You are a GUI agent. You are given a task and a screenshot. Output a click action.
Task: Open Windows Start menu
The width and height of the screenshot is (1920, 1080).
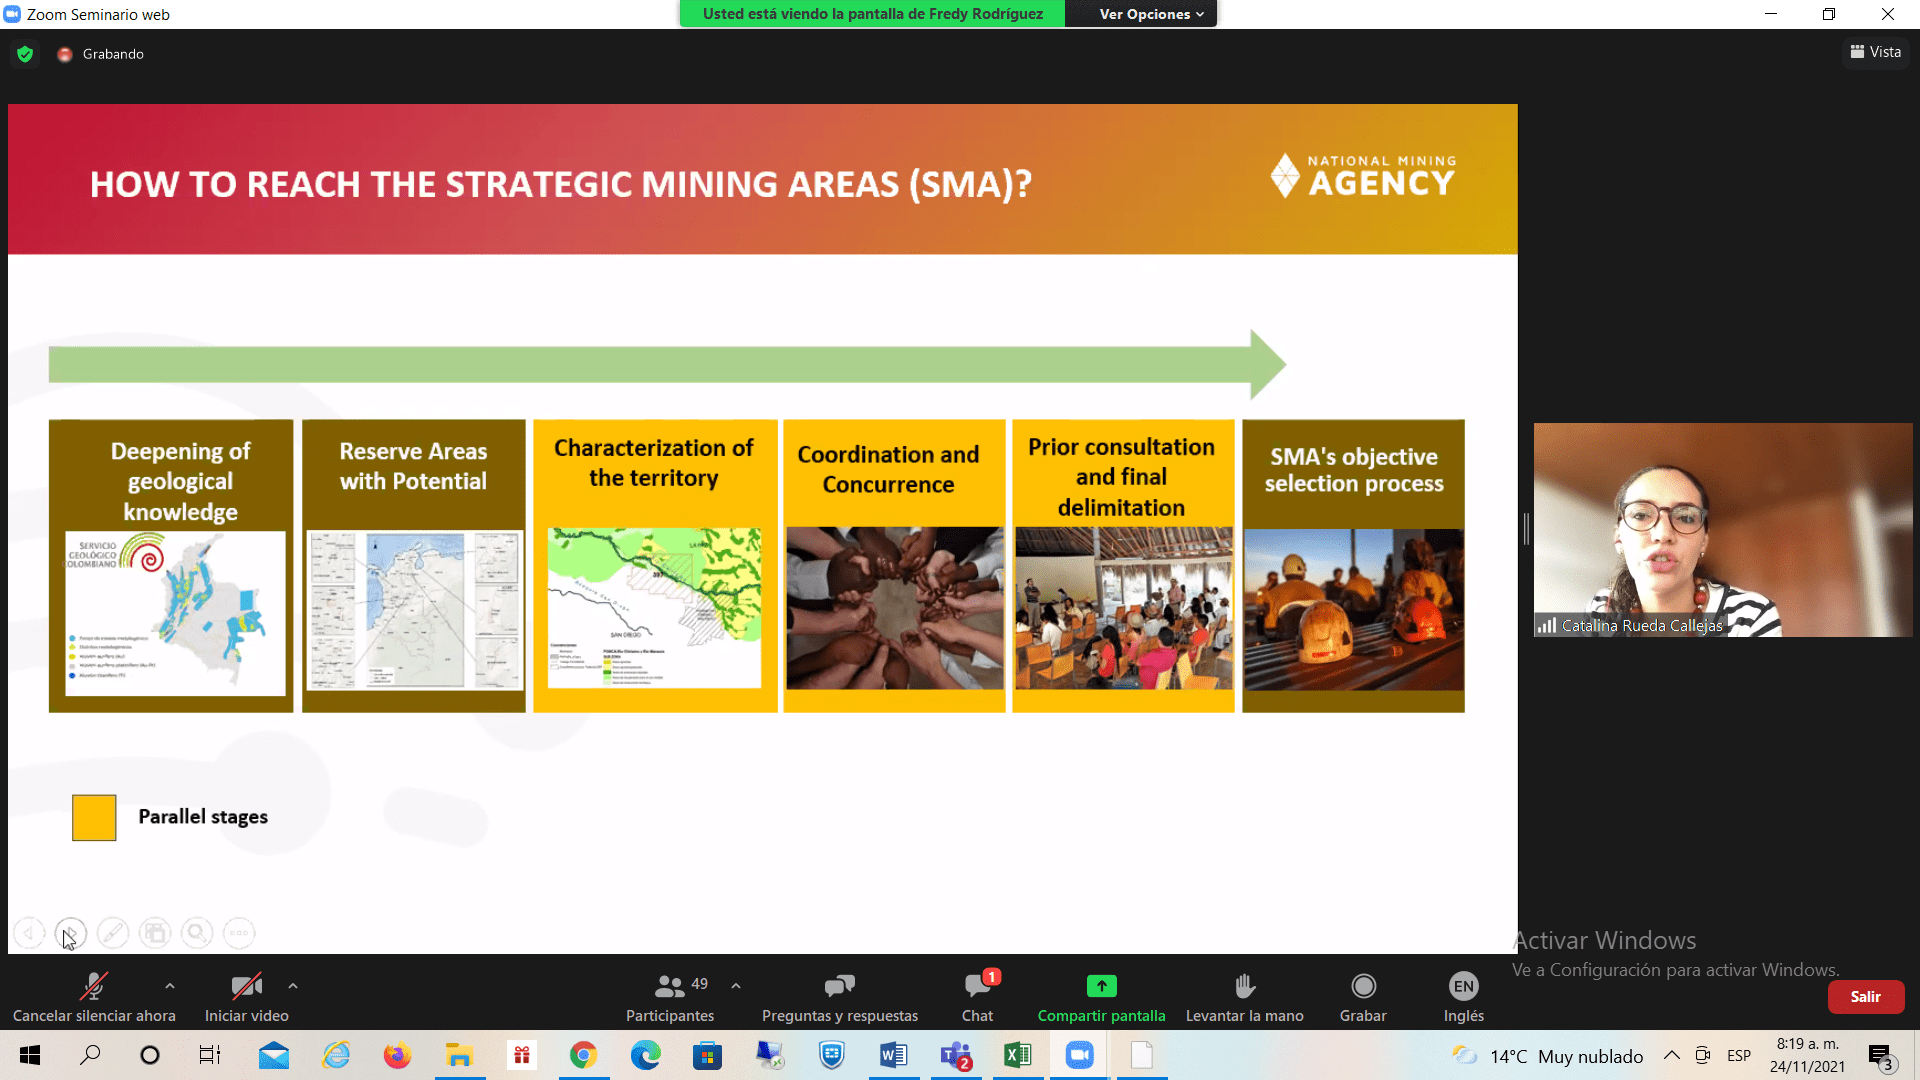[x=30, y=1055]
